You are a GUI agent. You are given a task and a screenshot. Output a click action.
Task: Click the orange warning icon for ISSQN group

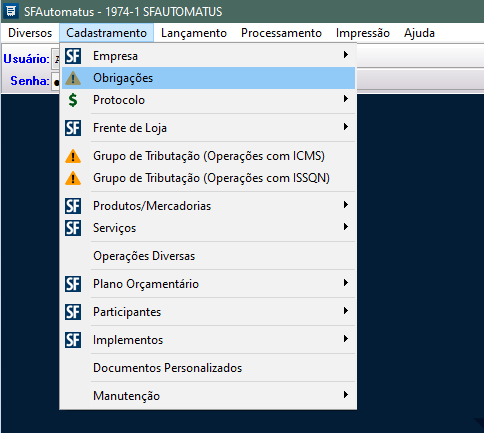pos(73,178)
